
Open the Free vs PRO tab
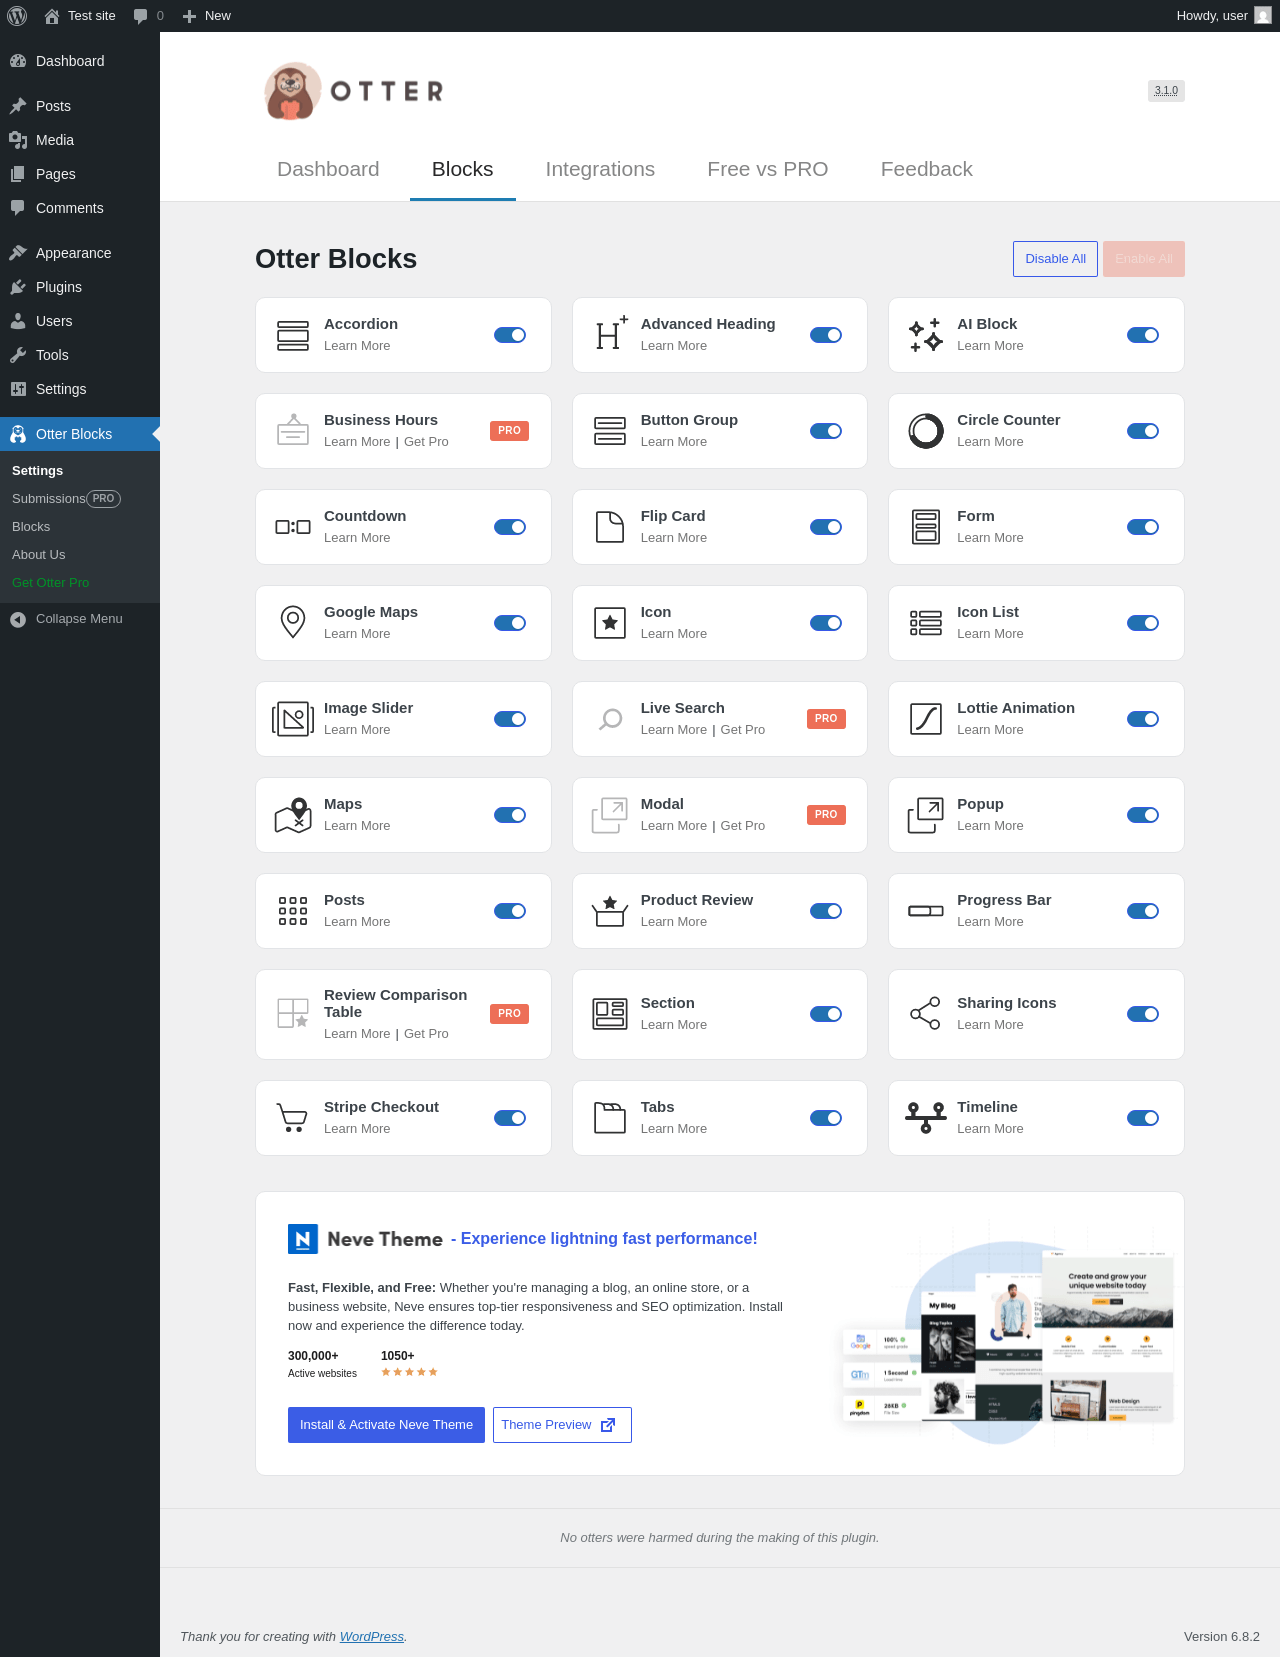[x=768, y=169]
